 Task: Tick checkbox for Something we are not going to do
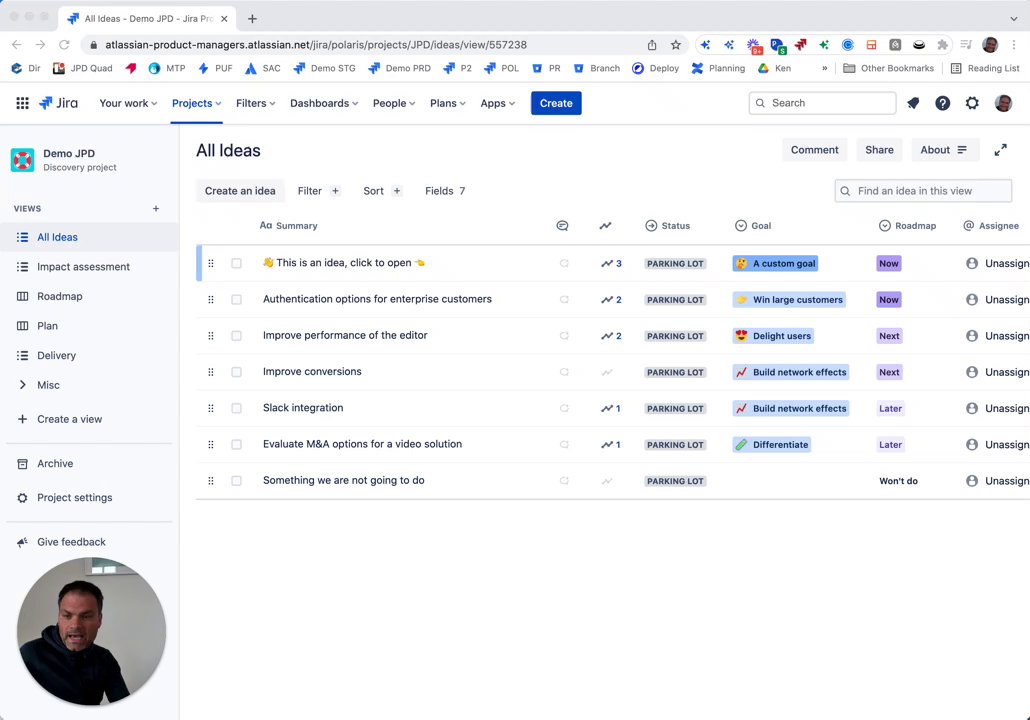click(236, 481)
